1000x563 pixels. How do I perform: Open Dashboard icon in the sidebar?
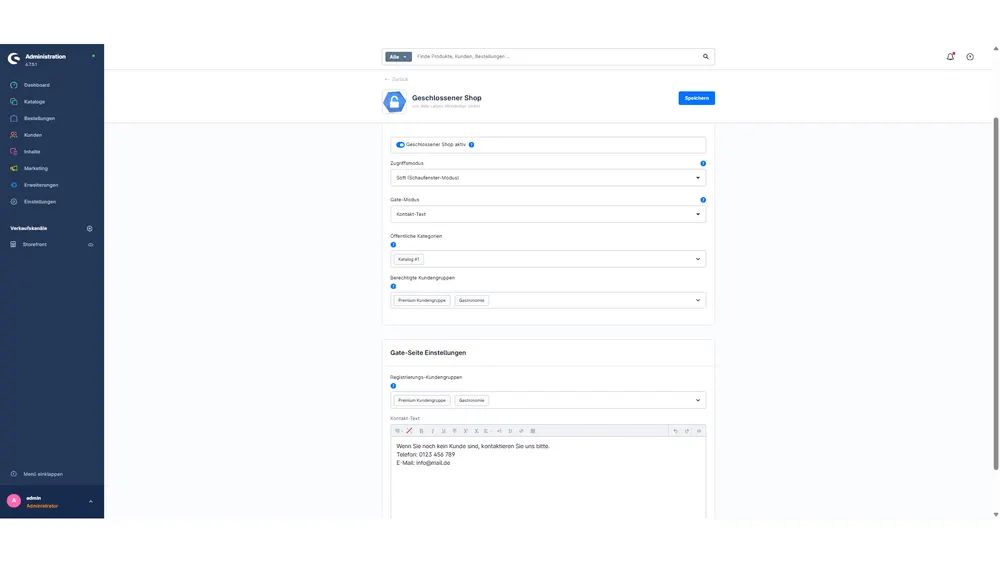(13, 85)
